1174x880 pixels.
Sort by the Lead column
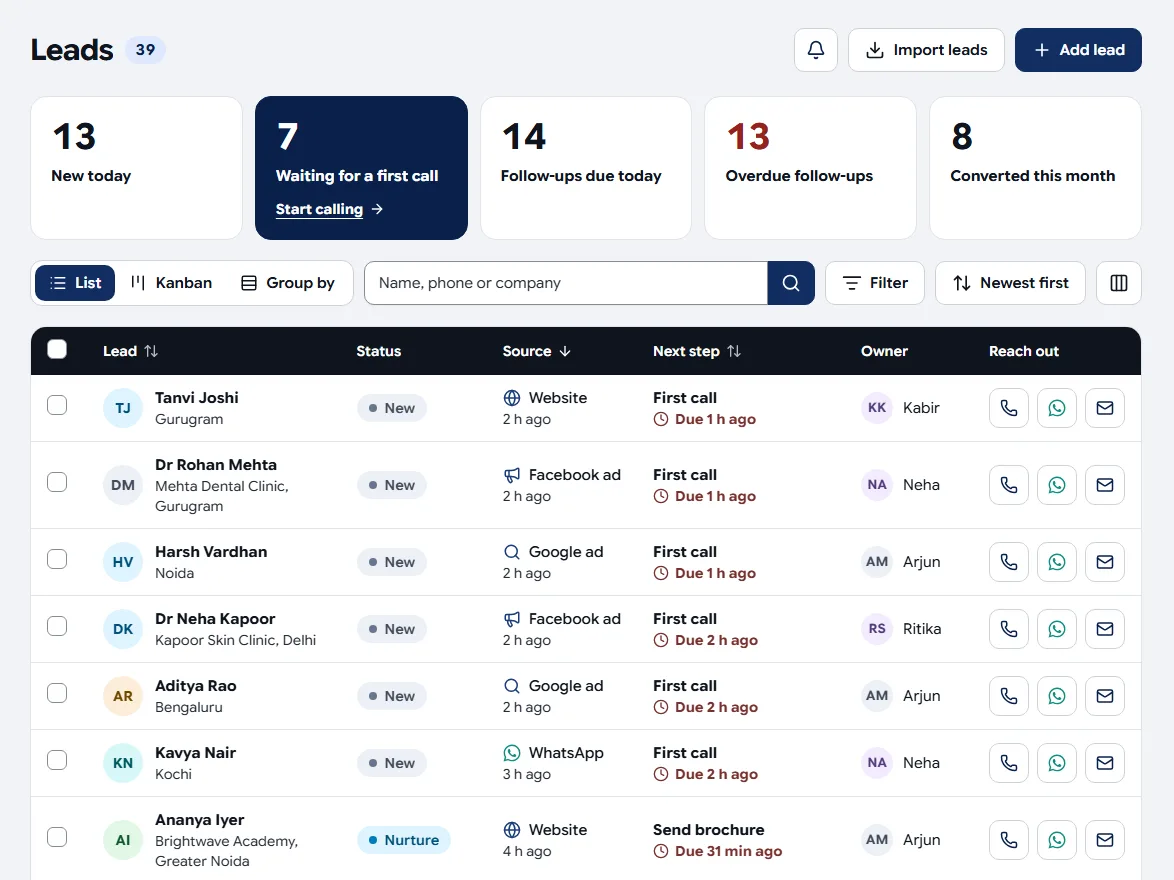pyautogui.click(x=130, y=351)
